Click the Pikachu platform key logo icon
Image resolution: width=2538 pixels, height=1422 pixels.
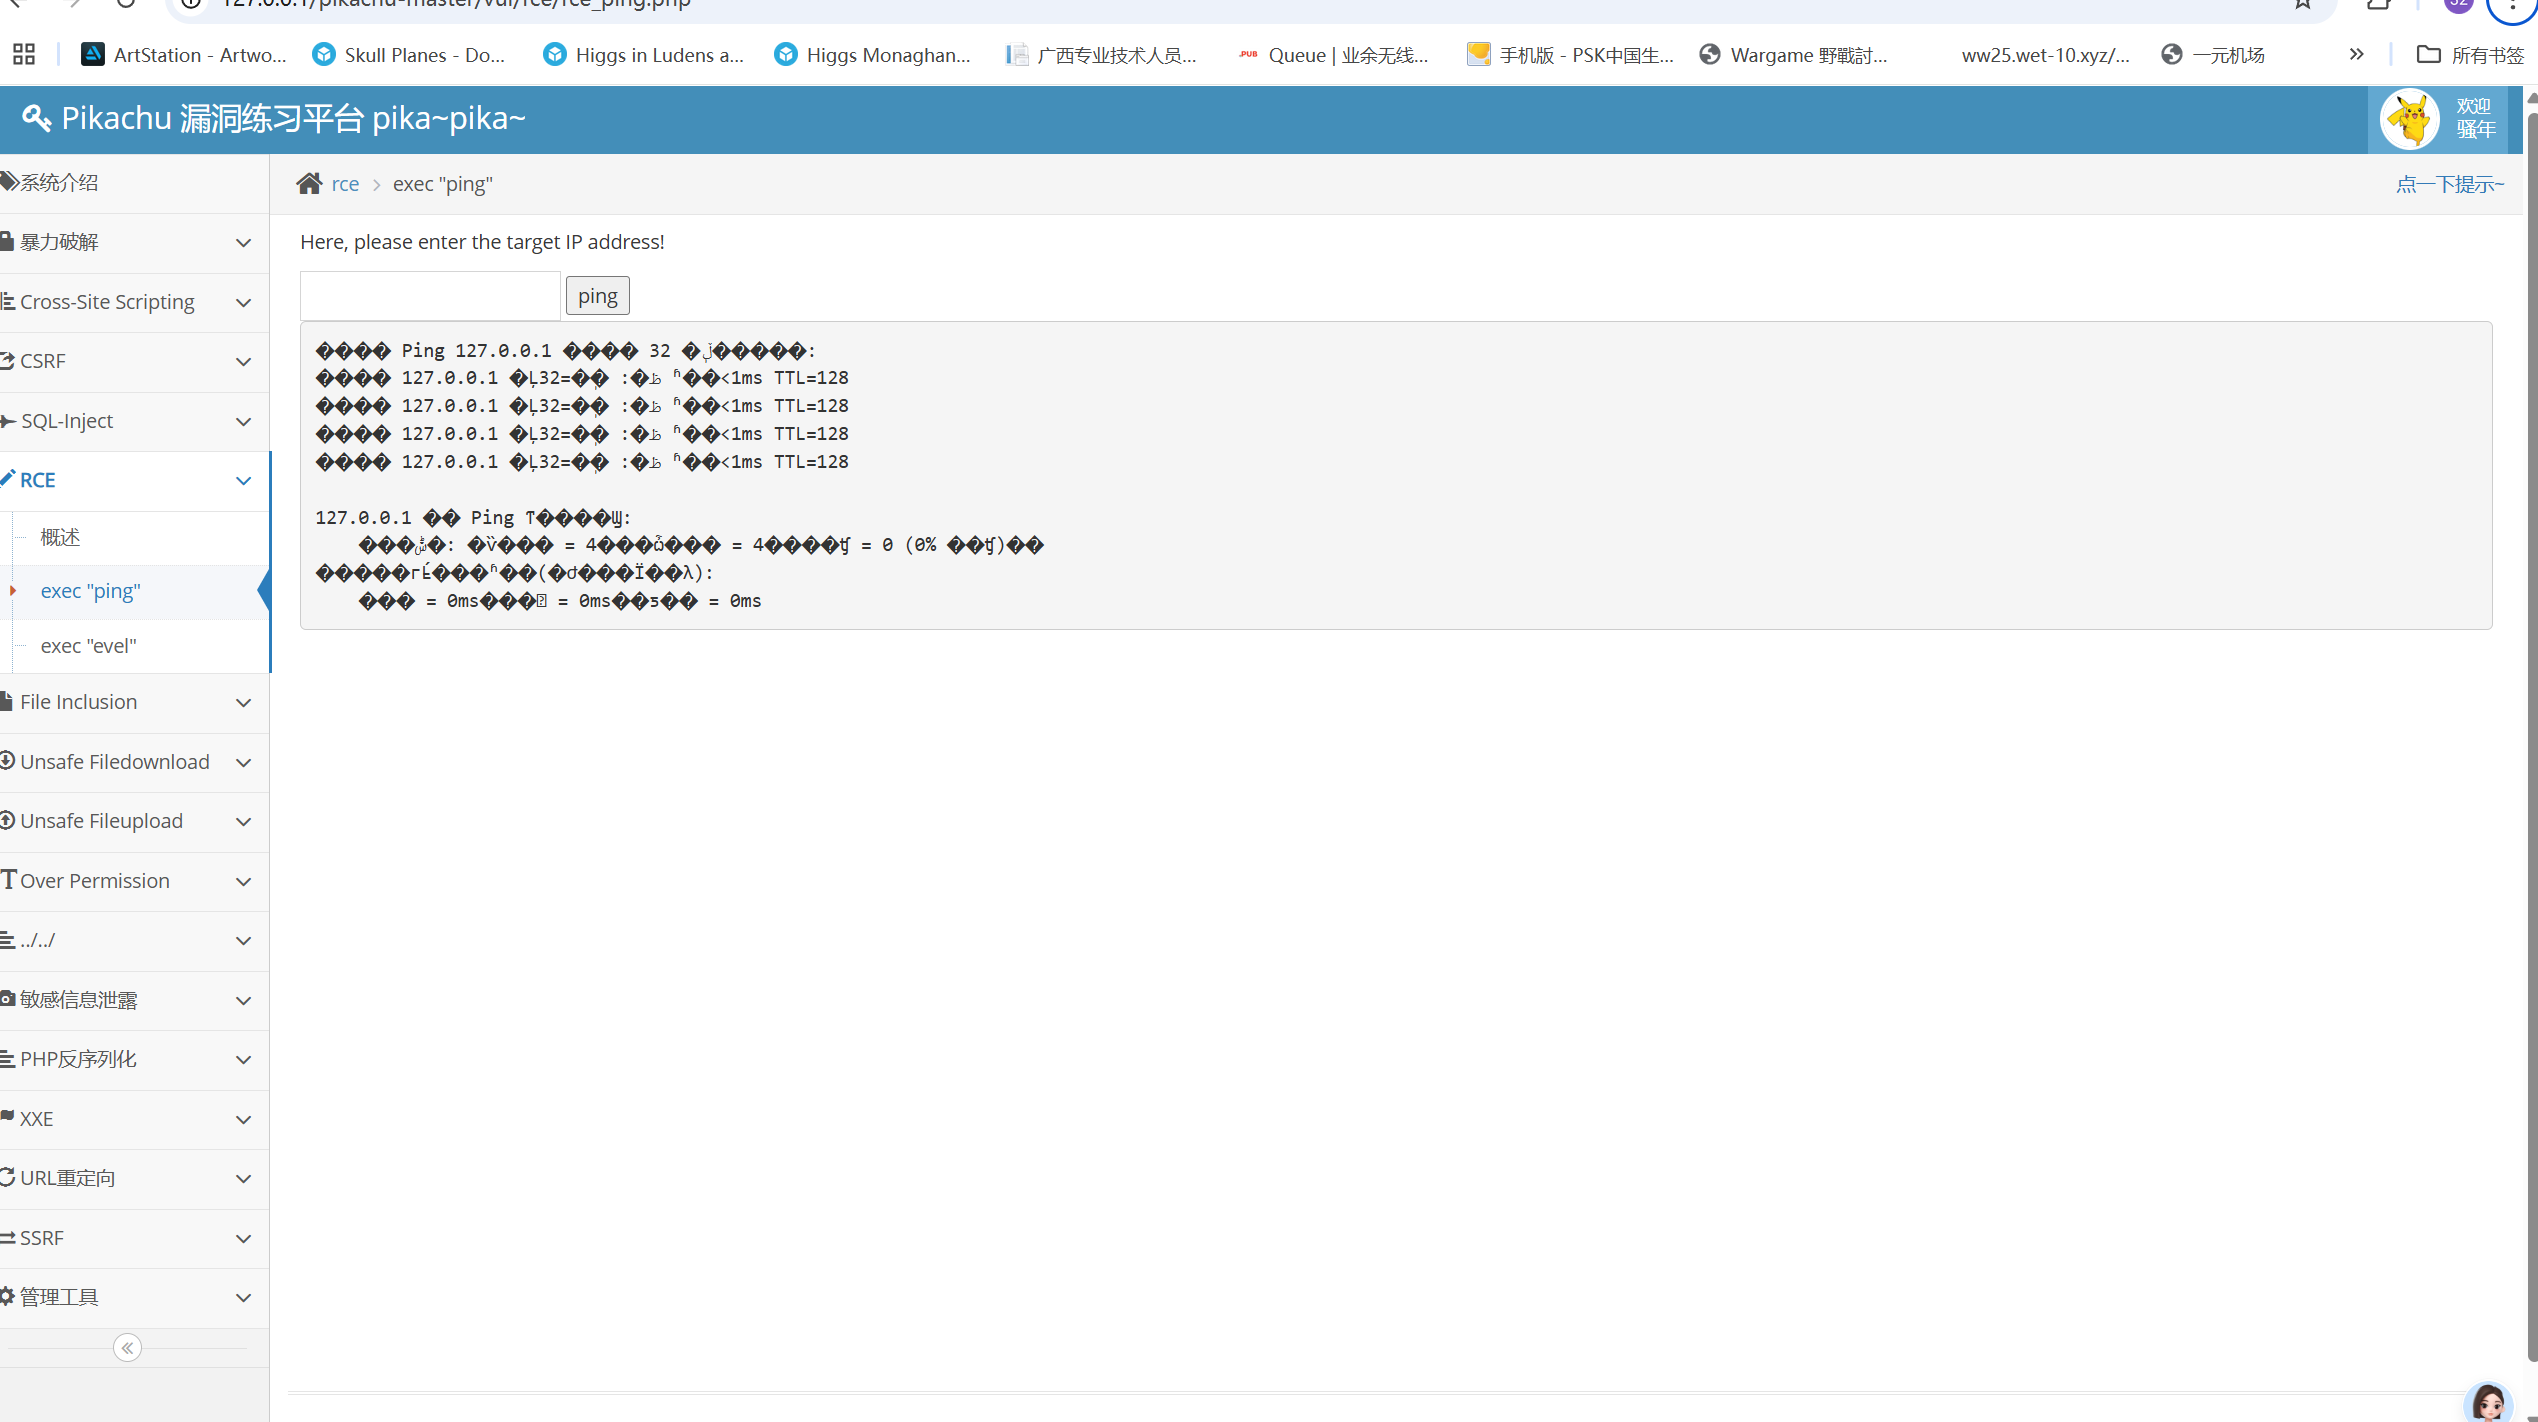click(36, 118)
